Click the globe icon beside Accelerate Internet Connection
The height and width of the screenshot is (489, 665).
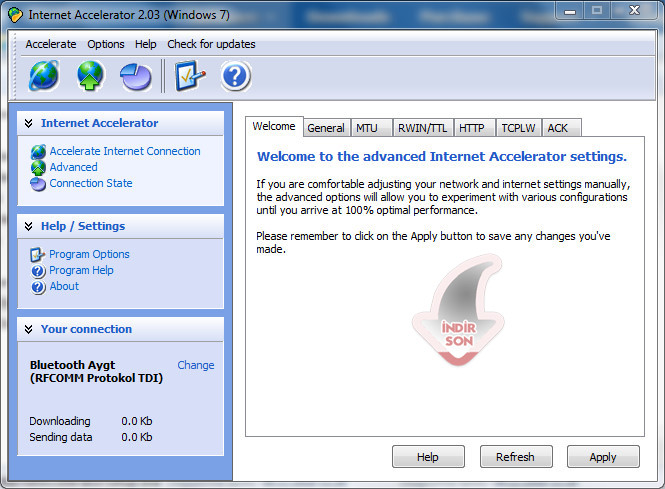38,151
